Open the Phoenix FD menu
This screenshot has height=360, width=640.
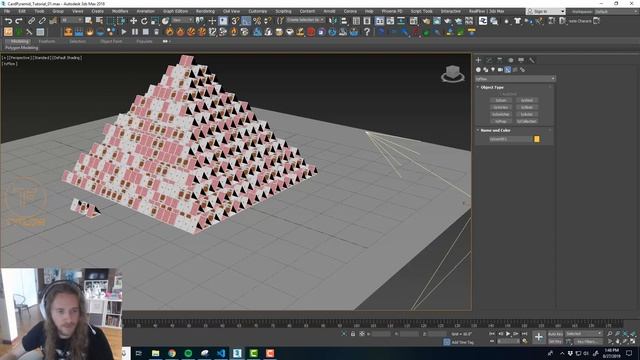click(392, 11)
